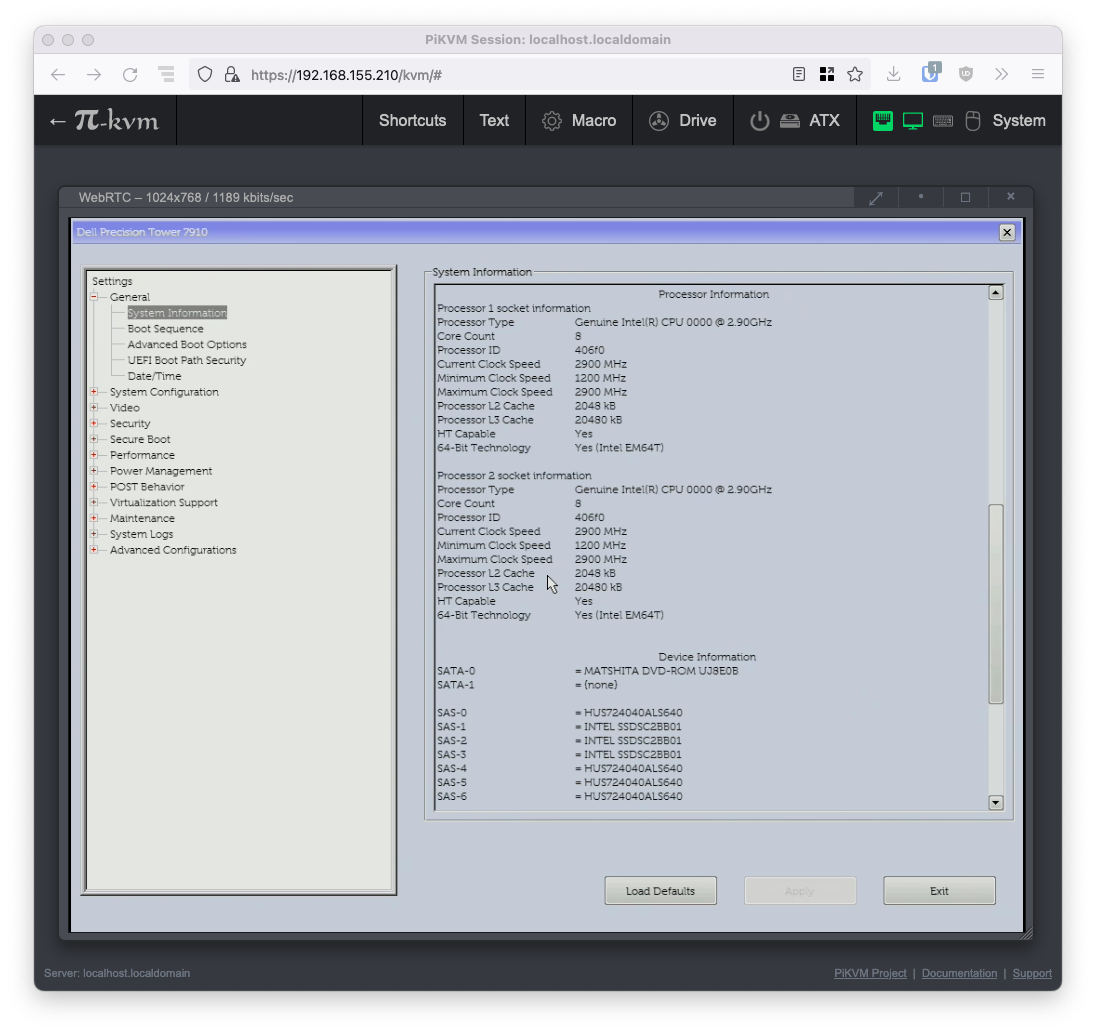The image size is (1096, 1033).
Task: Click the scroll-down arrow of System Information
Action: [996, 802]
